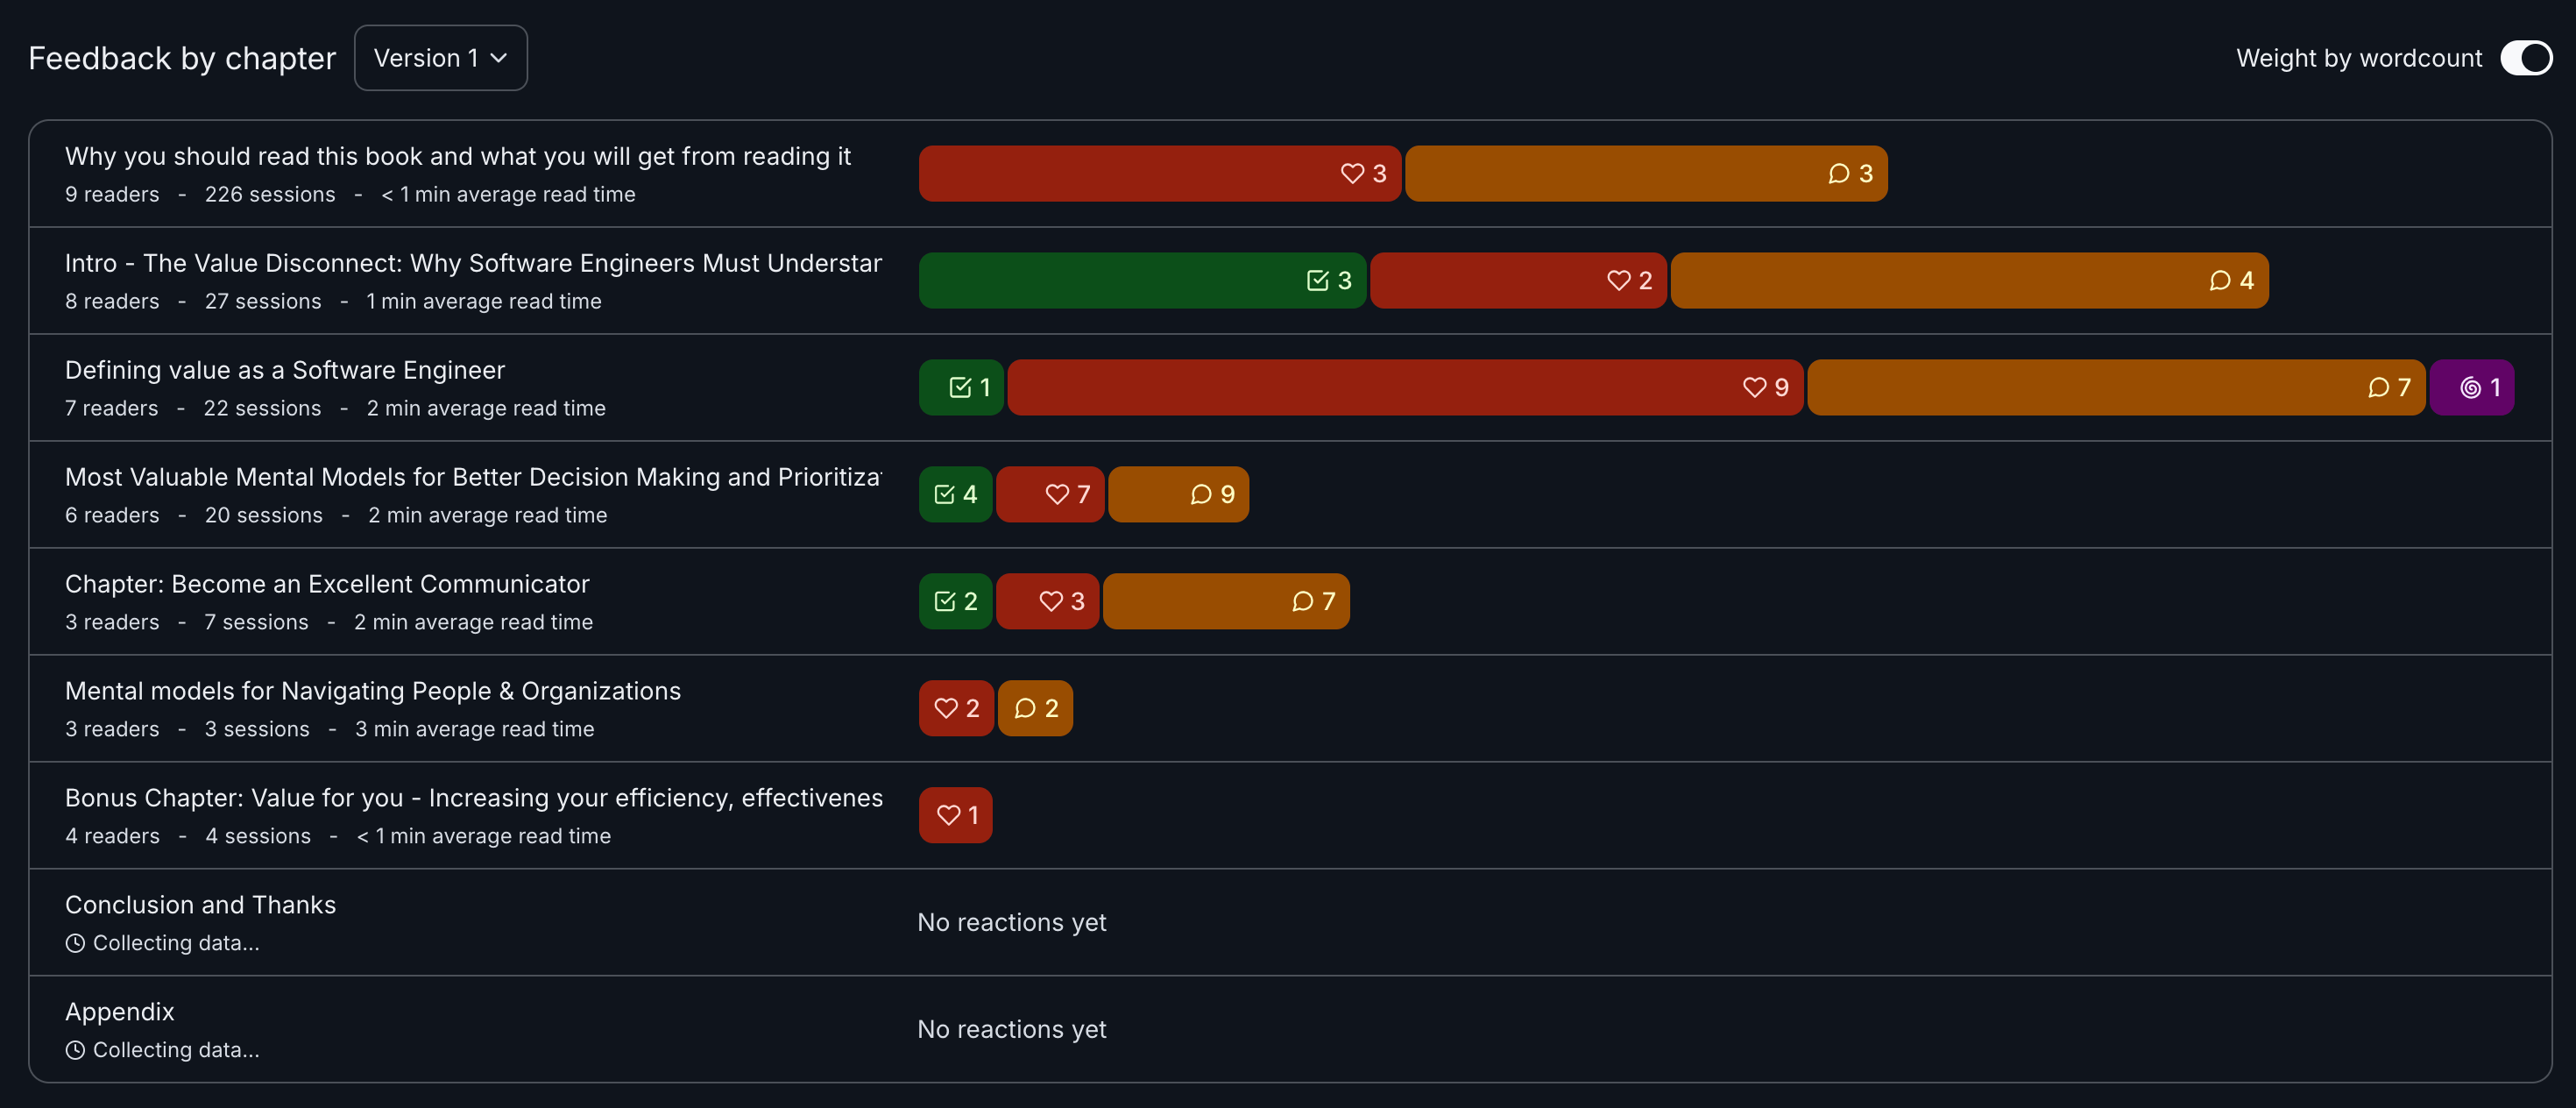Click heart icon in Bonus Chapter row
The width and height of the screenshot is (2576, 1108).
click(947, 816)
